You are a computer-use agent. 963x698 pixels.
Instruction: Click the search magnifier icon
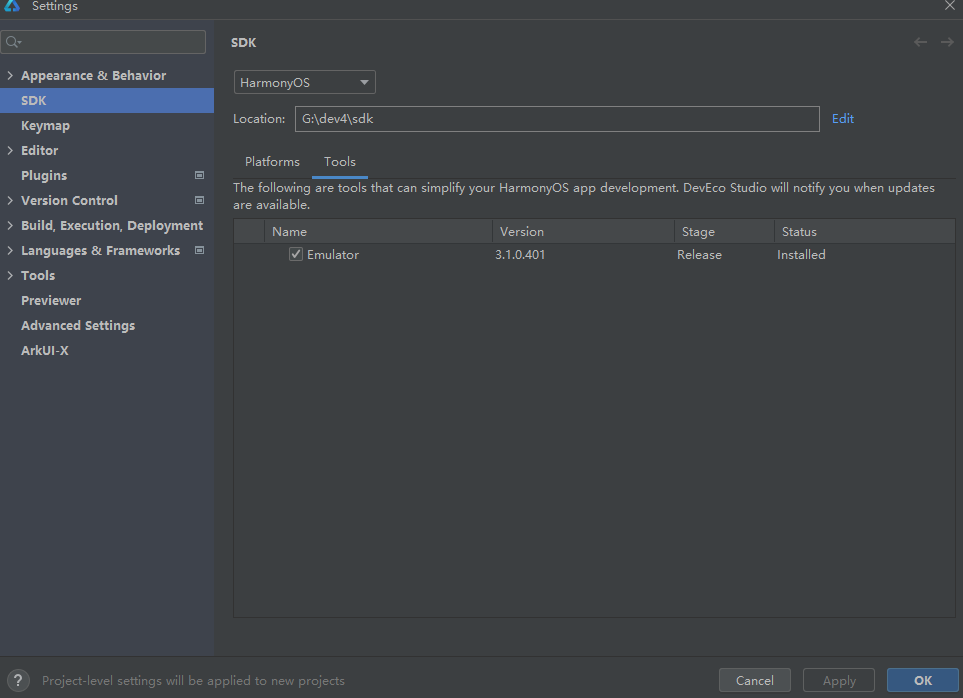coord(13,42)
